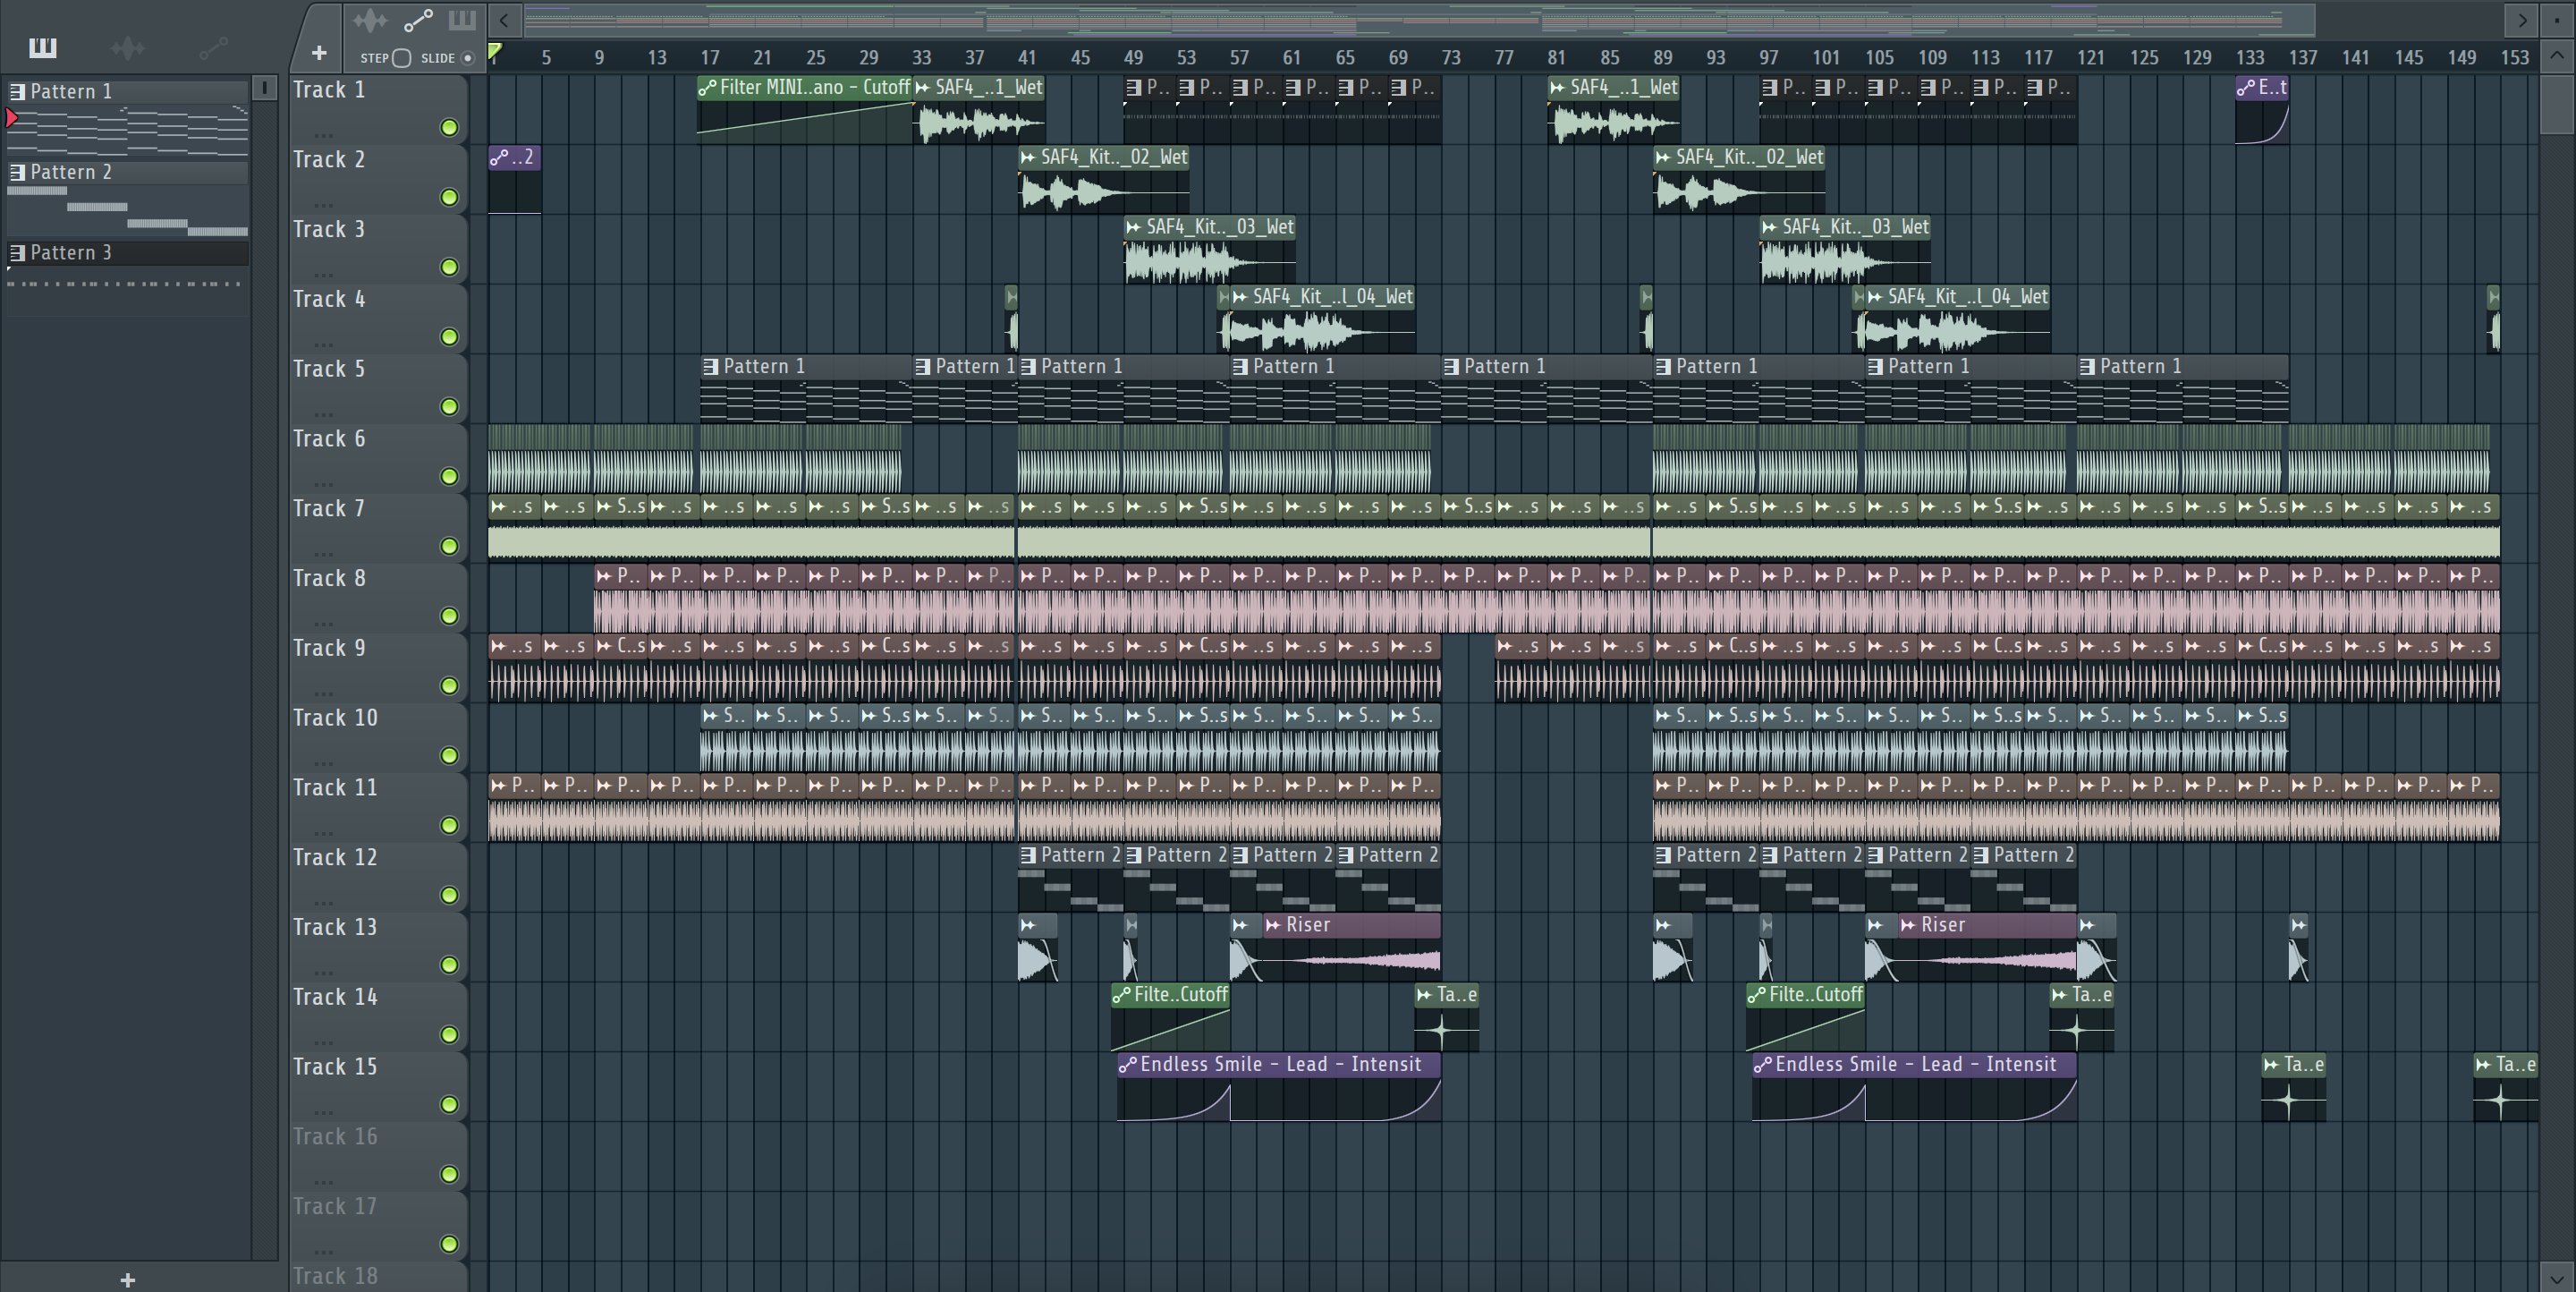Select Pattern 1 in the picker list
Screen dimensions: 2576x1292
point(128,91)
